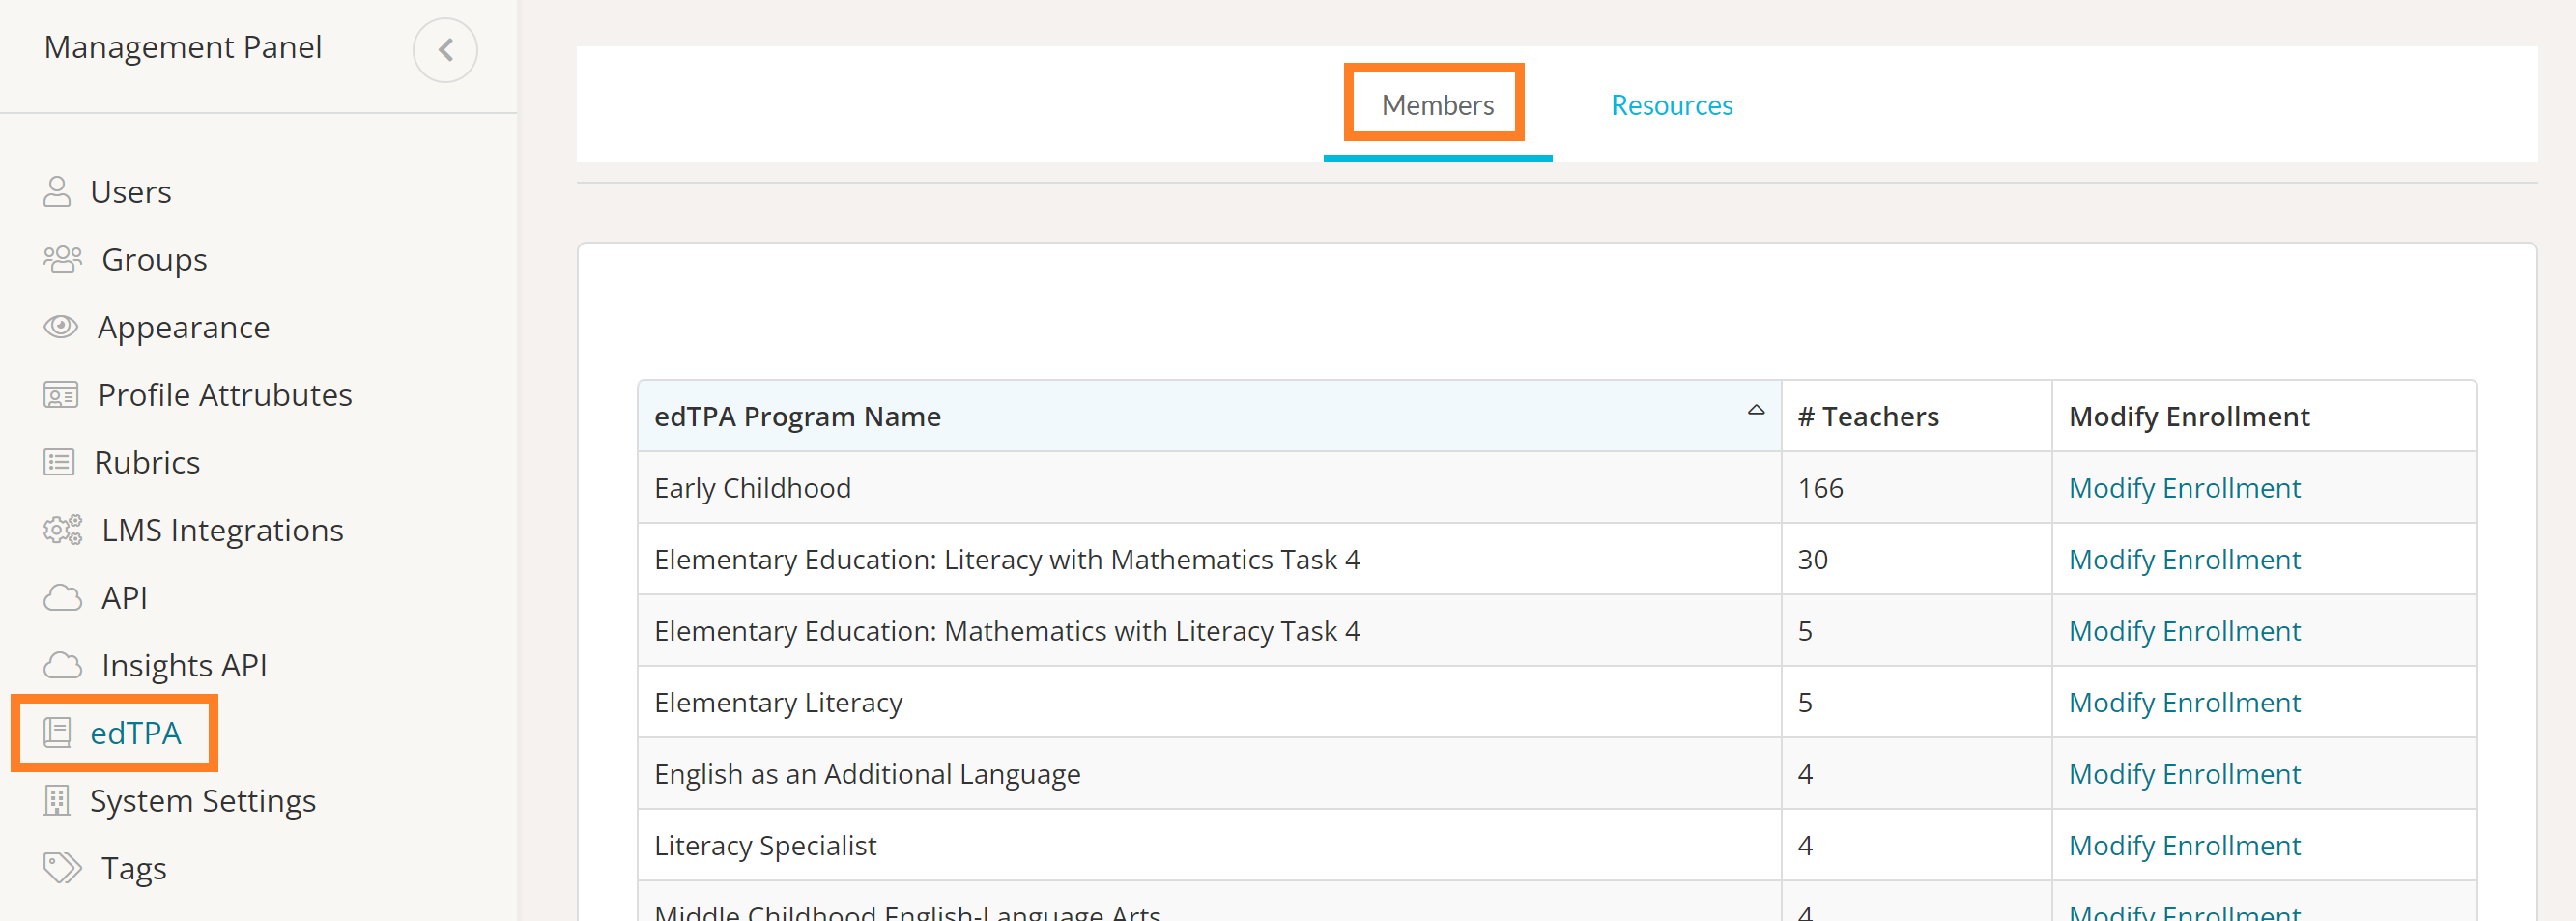Collapse the Management Panel sidebar
Viewport: 2576px width, 921px height.
pos(445,50)
